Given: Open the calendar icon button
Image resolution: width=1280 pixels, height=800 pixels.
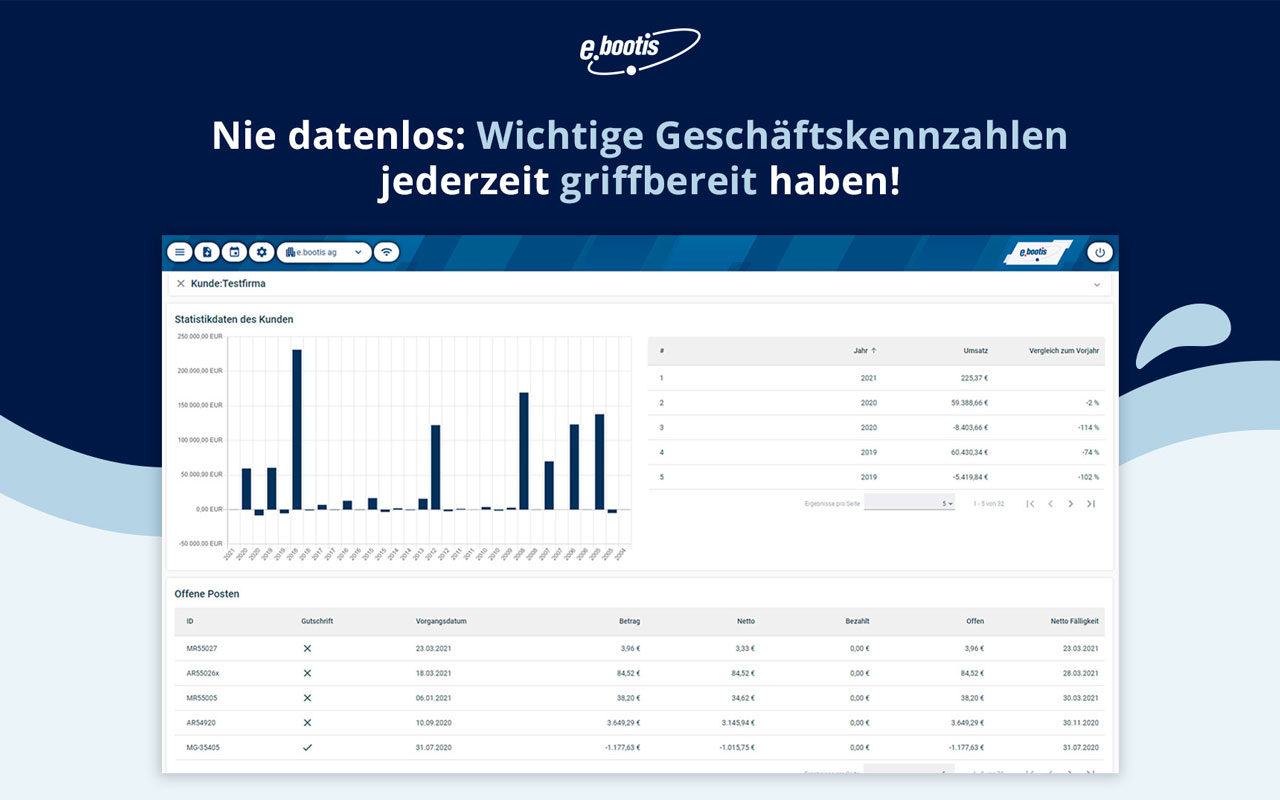Looking at the screenshot, I should coord(234,252).
